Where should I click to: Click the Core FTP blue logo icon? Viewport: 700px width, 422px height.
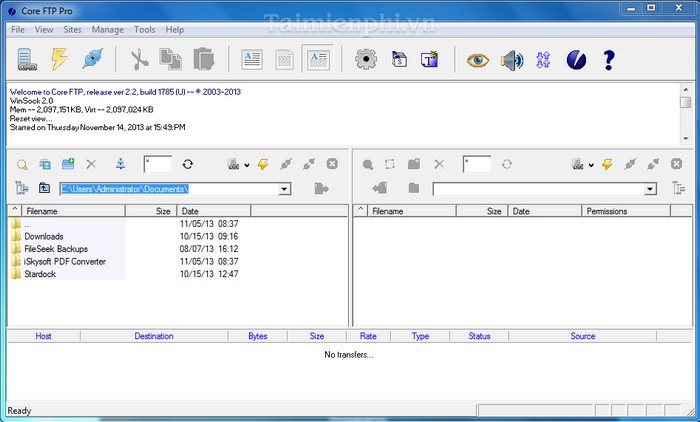click(x=576, y=60)
